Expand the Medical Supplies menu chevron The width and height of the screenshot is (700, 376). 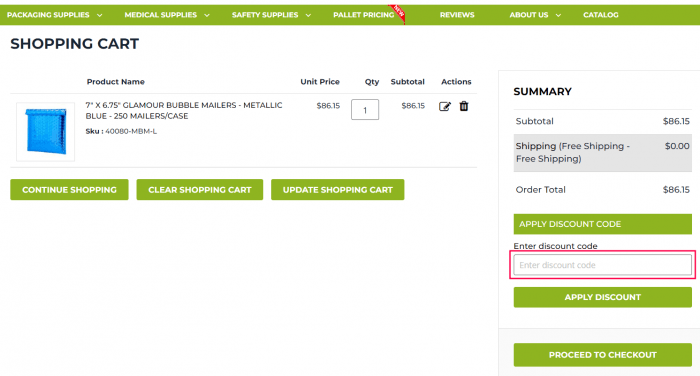point(207,15)
